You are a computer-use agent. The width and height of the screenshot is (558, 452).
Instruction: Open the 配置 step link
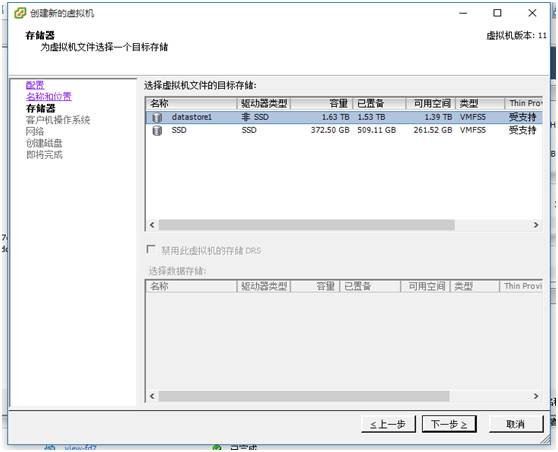[35, 85]
